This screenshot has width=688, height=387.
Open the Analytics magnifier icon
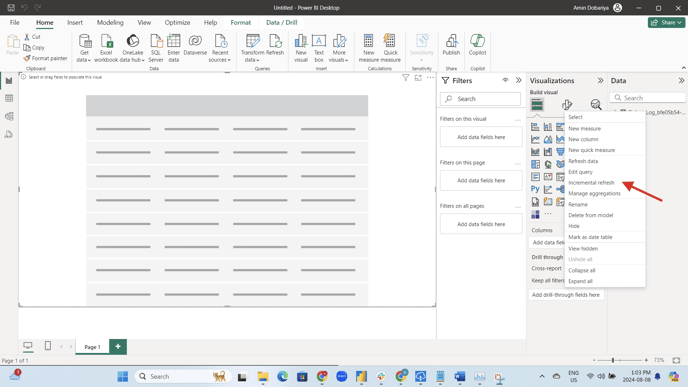coord(595,105)
